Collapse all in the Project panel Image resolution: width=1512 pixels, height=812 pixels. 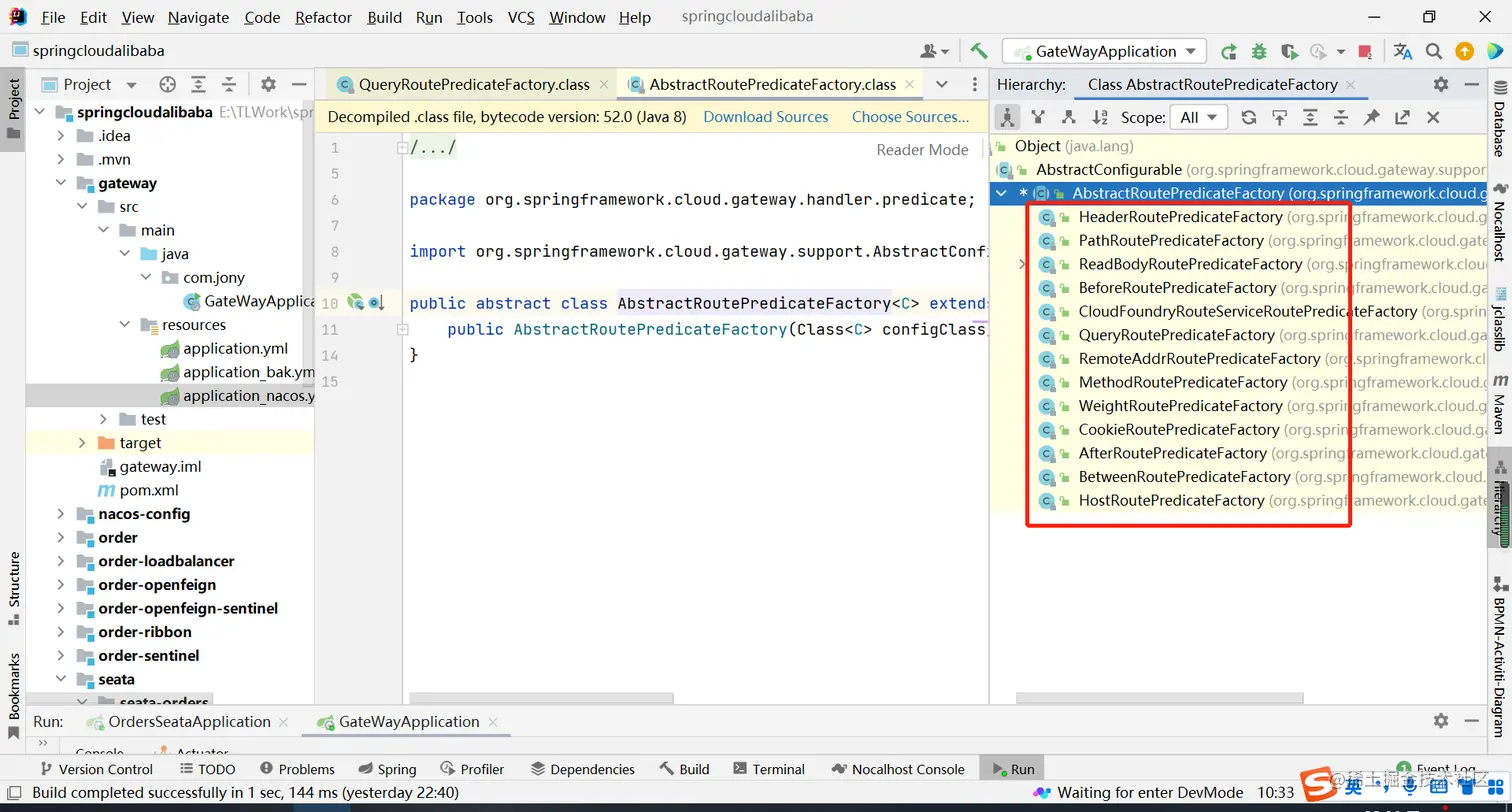point(229,84)
